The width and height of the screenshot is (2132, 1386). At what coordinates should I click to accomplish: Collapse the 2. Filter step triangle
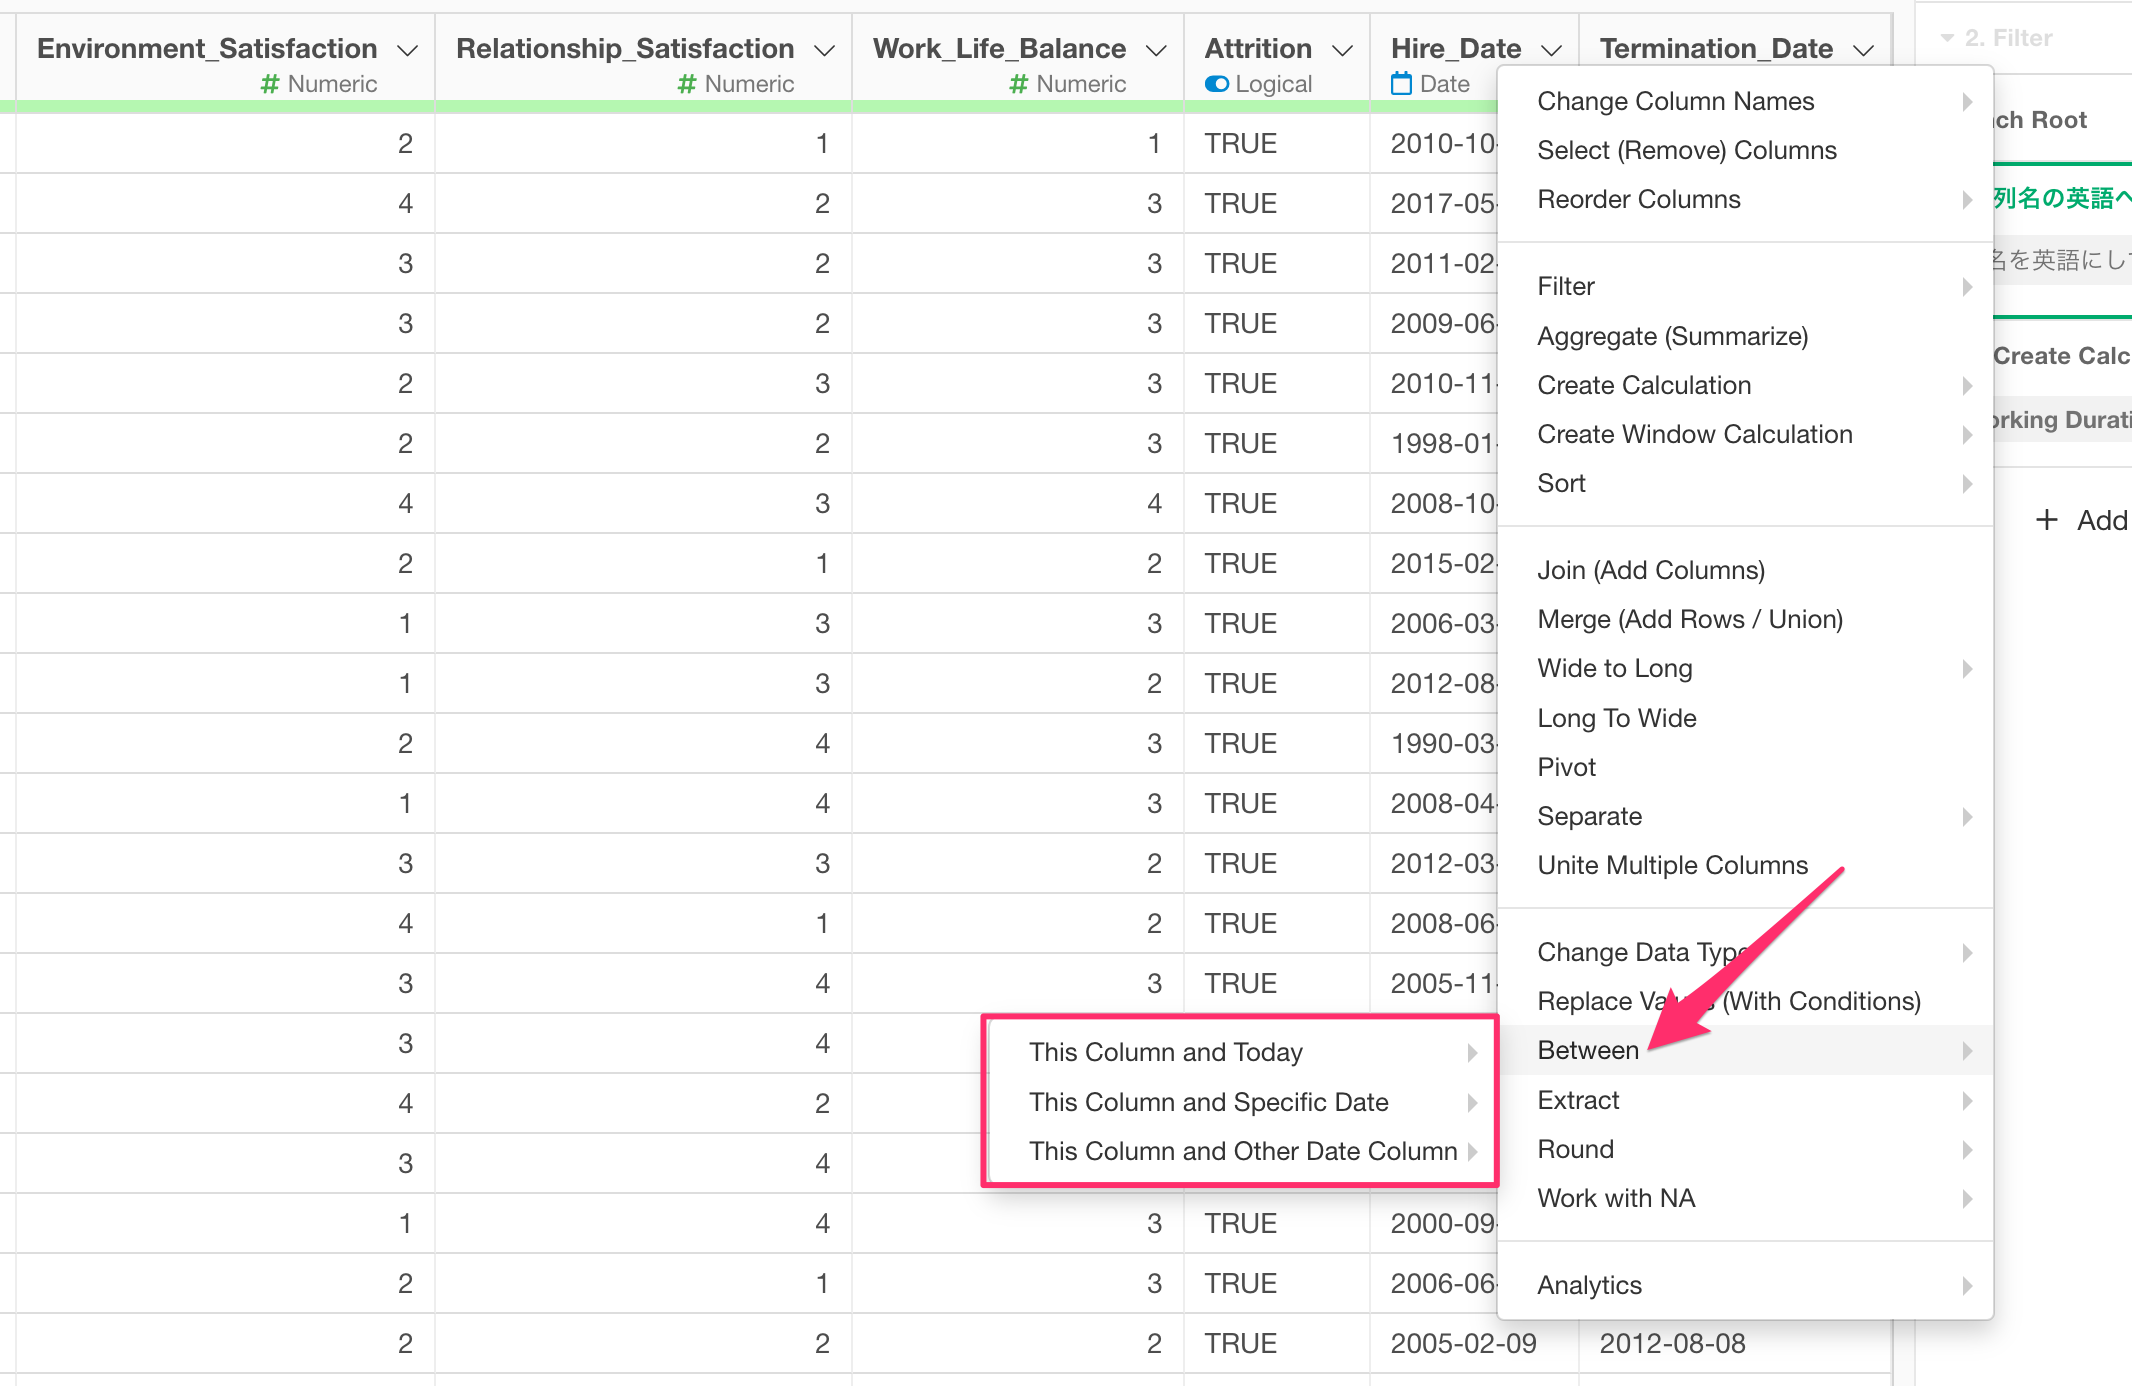[1947, 38]
